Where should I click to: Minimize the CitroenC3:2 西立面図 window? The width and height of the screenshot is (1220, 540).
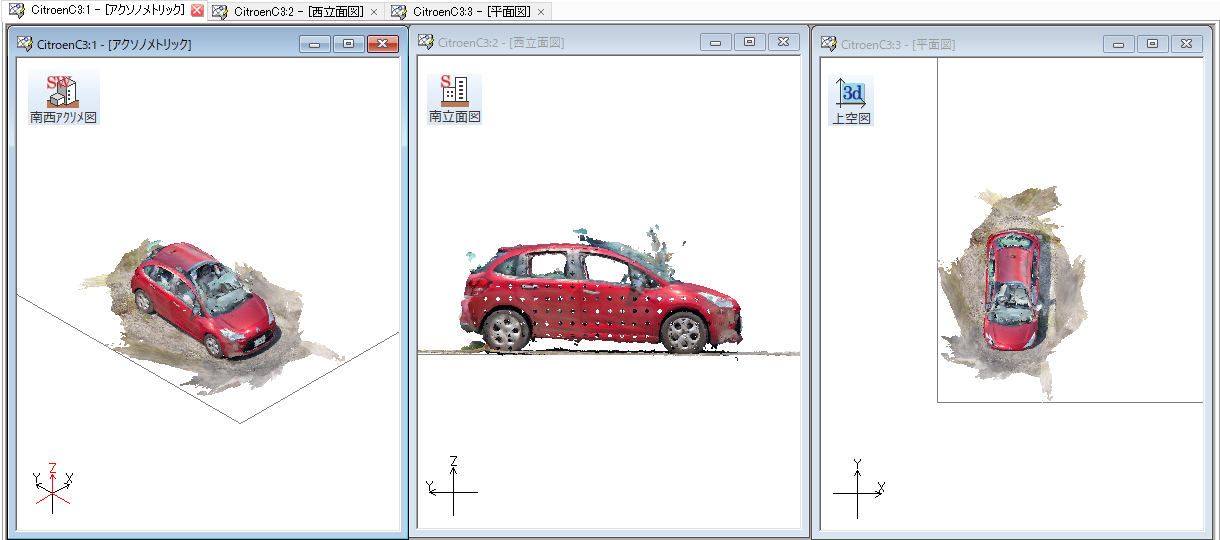[716, 42]
